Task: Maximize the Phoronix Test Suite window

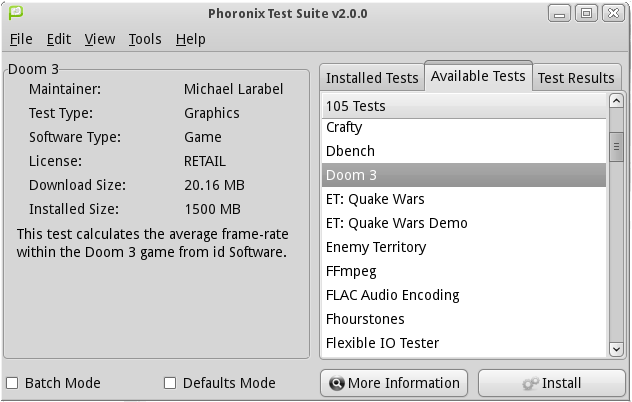Action: click(x=586, y=13)
